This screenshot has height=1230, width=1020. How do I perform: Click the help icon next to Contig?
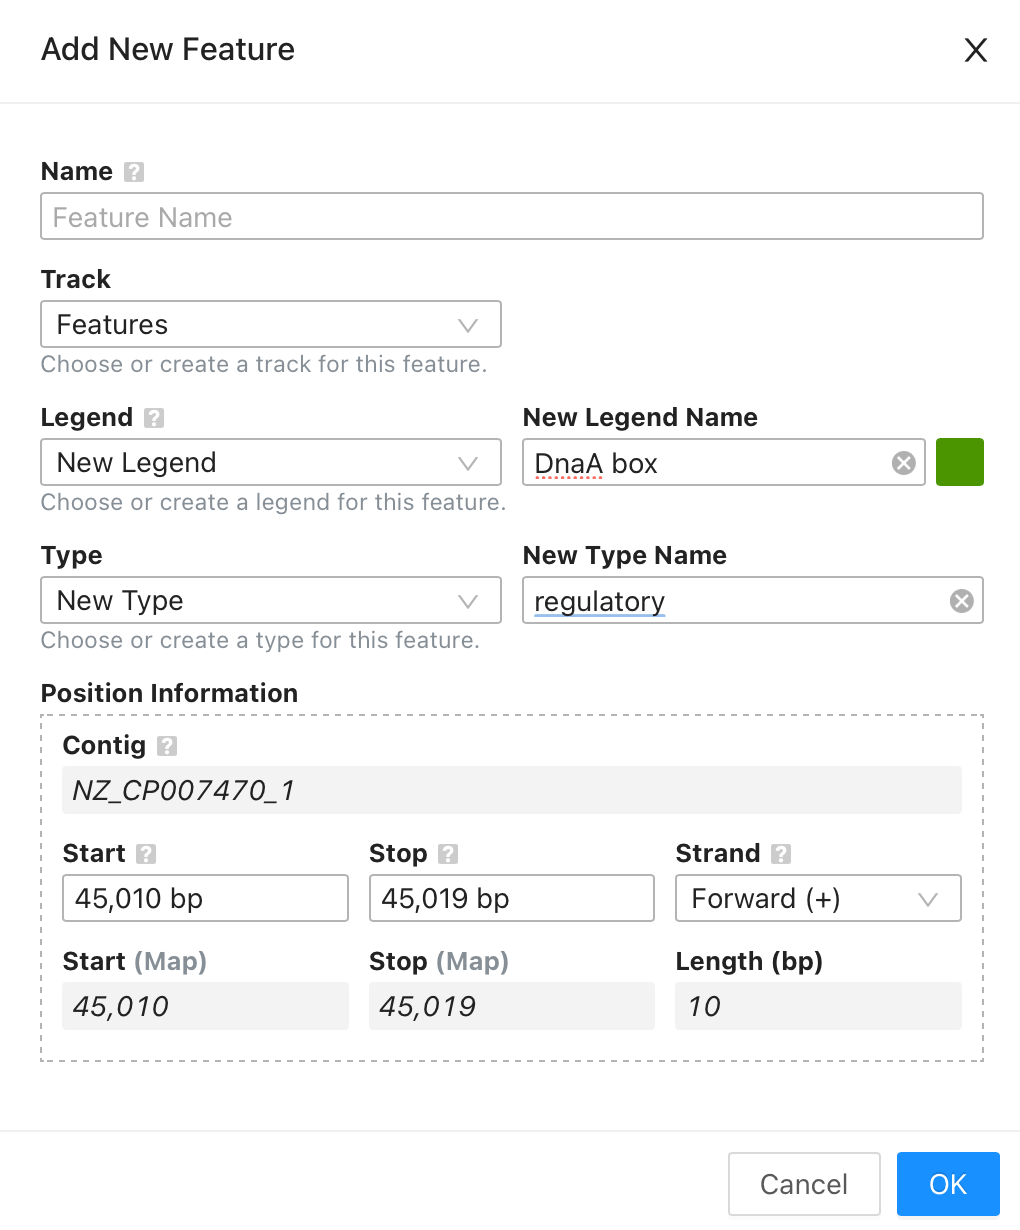(x=167, y=746)
